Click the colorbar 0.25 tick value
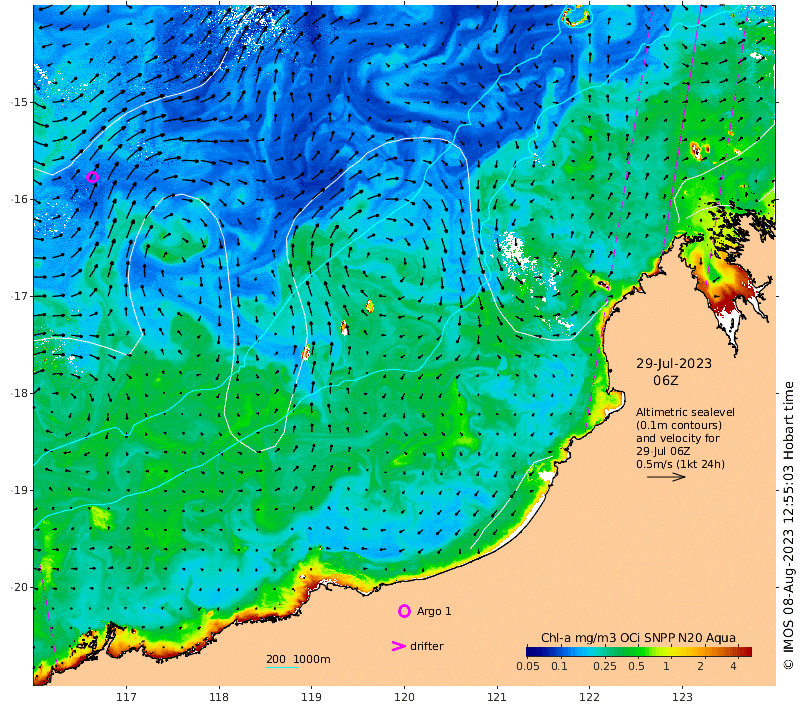Viewport: 800px width, 710px height. (x=605, y=666)
